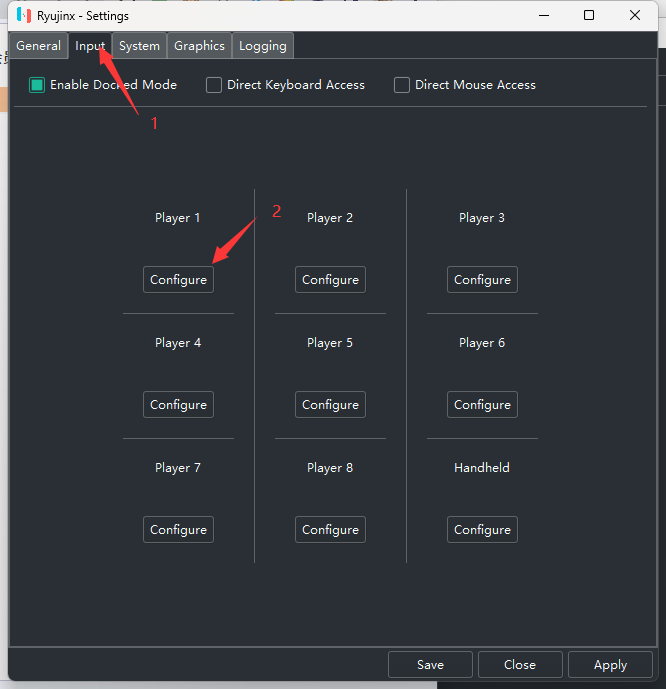Enable Direct Mouse Access checkbox
Image resolution: width=666 pixels, height=689 pixels.
[402, 85]
